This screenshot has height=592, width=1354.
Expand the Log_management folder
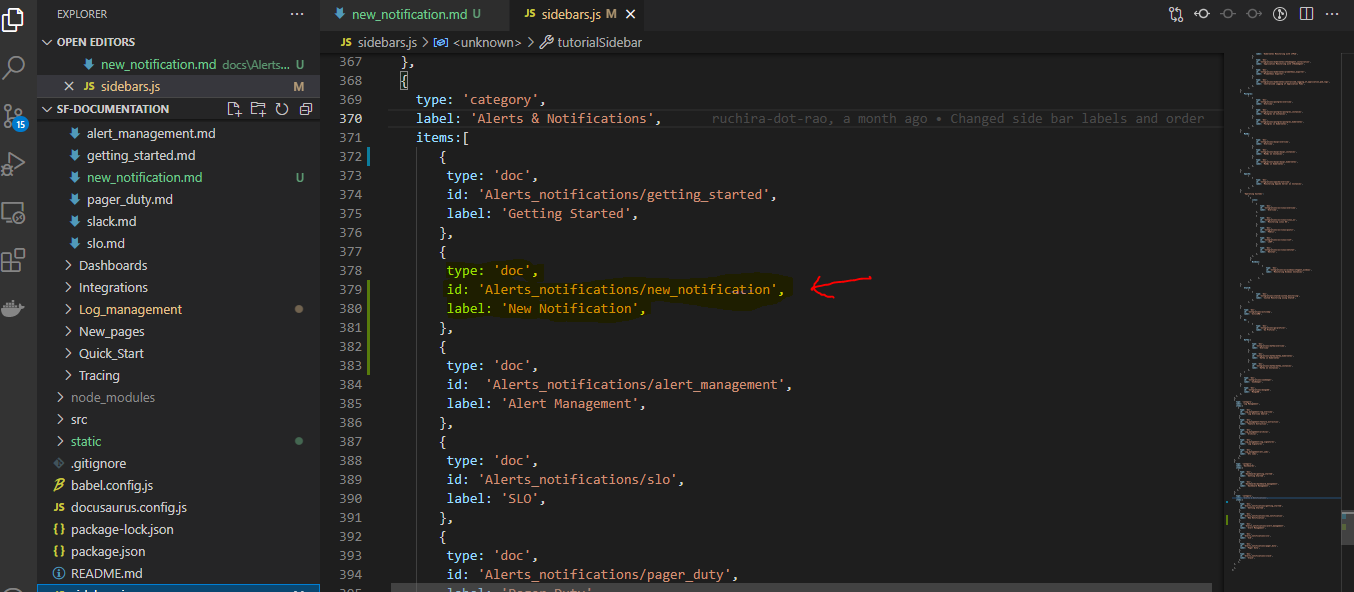point(130,309)
